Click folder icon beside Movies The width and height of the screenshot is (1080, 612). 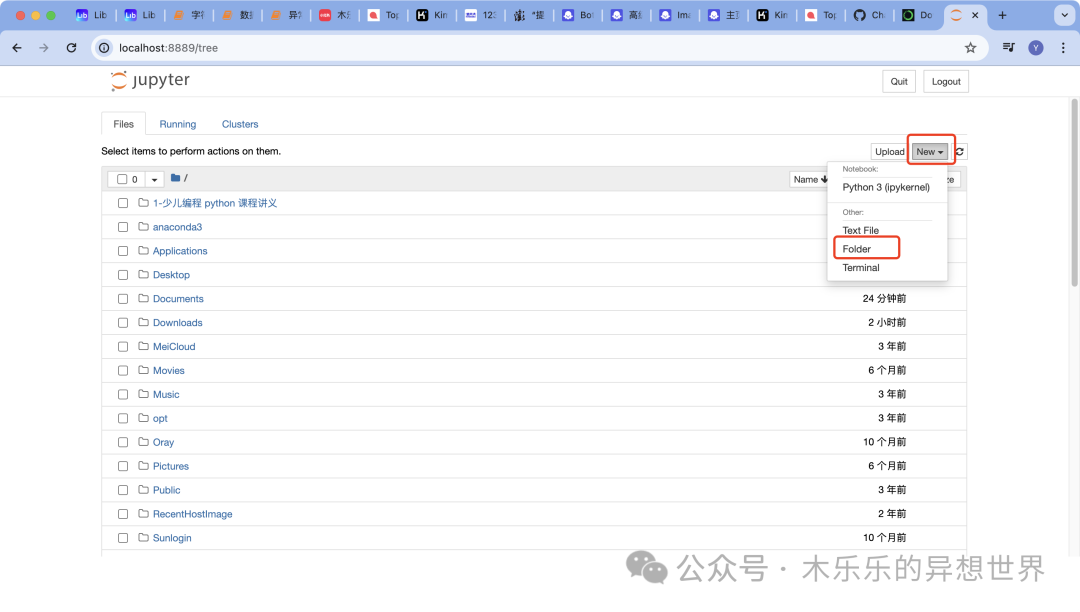[143, 370]
